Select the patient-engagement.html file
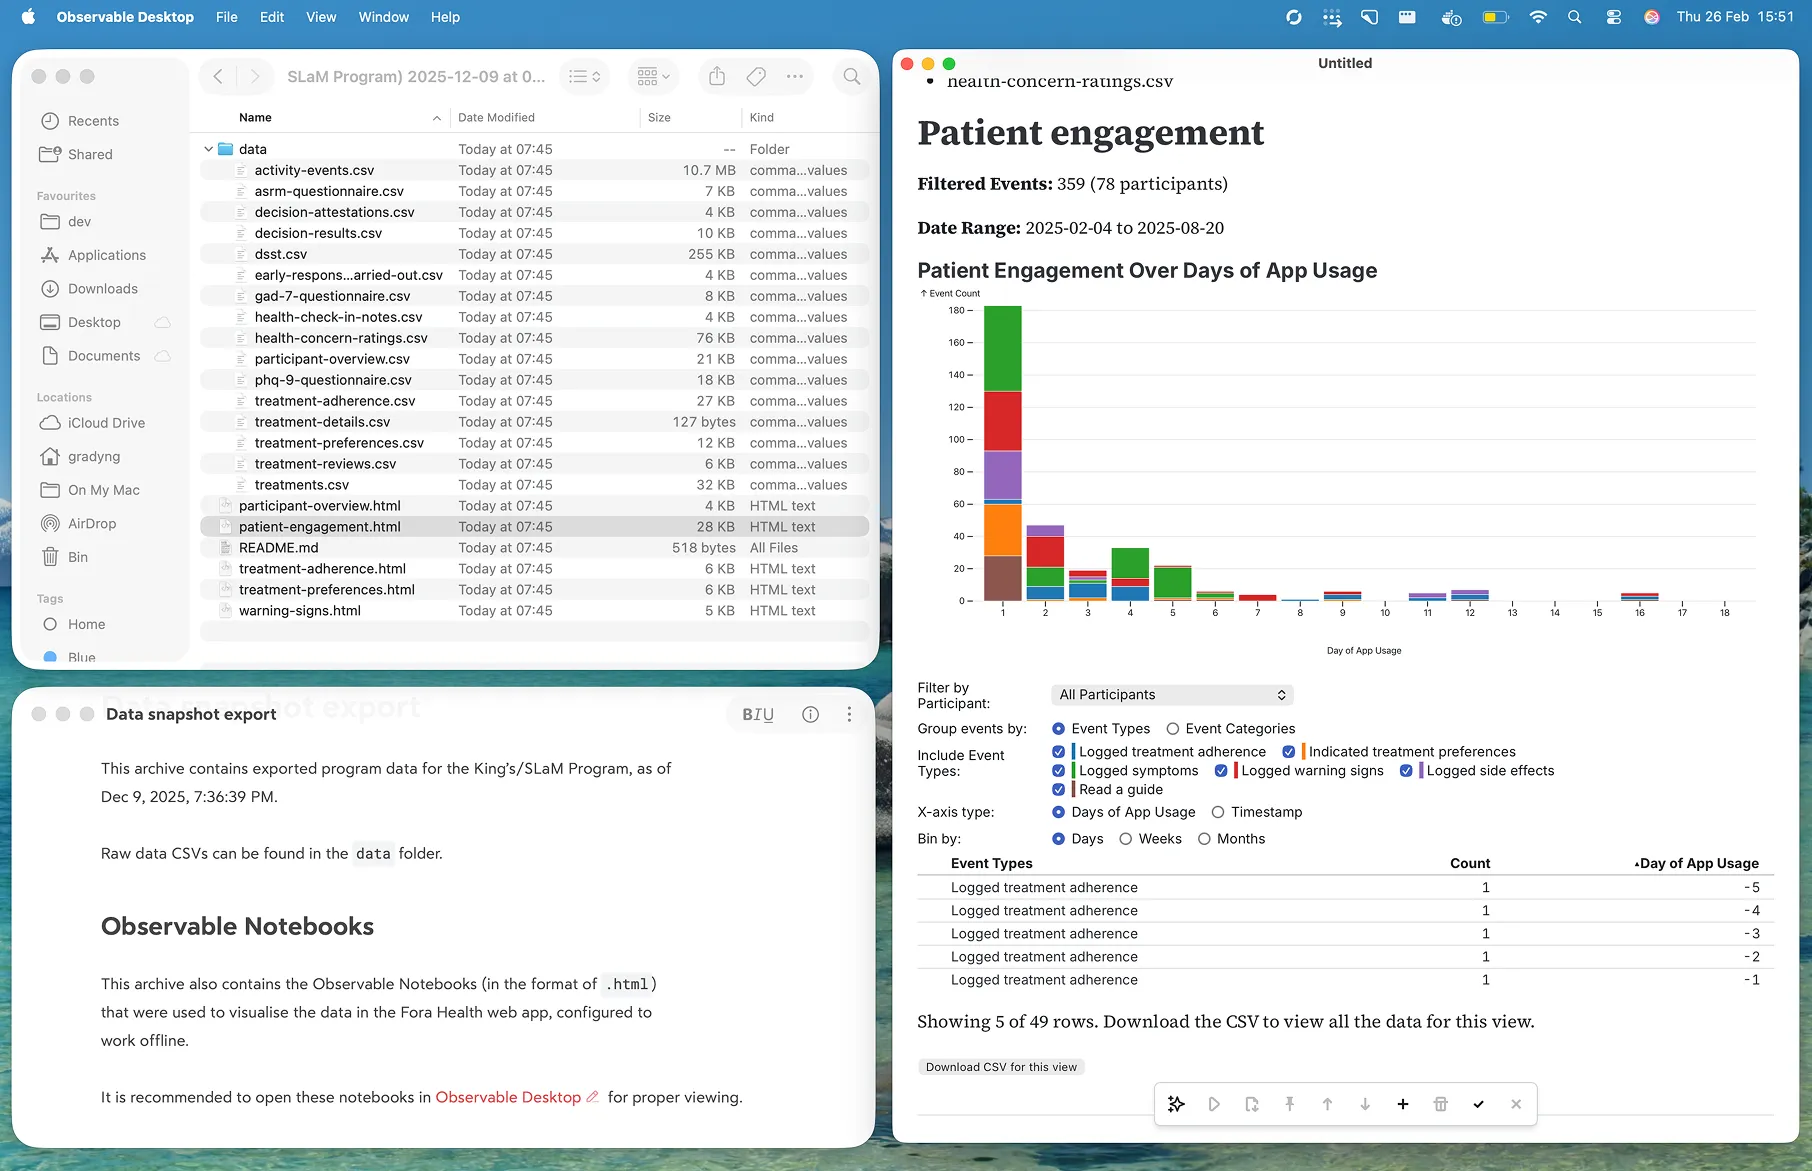 (x=319, y=526)
